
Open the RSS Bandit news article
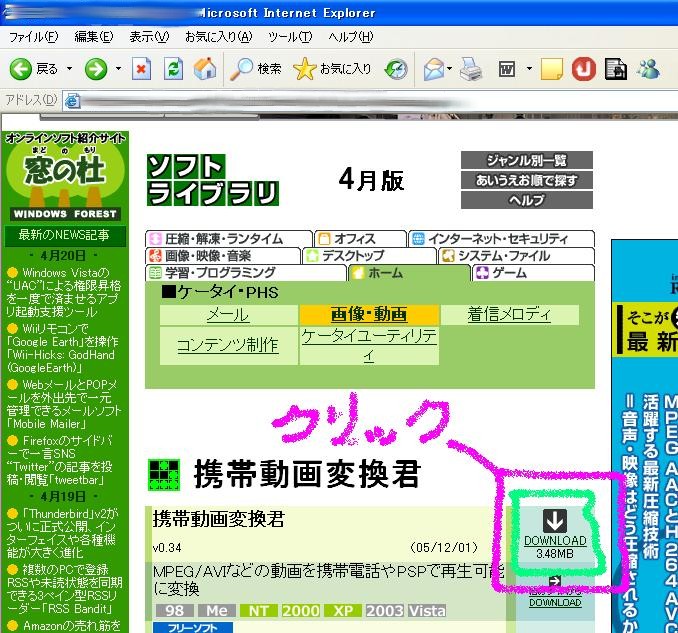click(x=64, y=588)
